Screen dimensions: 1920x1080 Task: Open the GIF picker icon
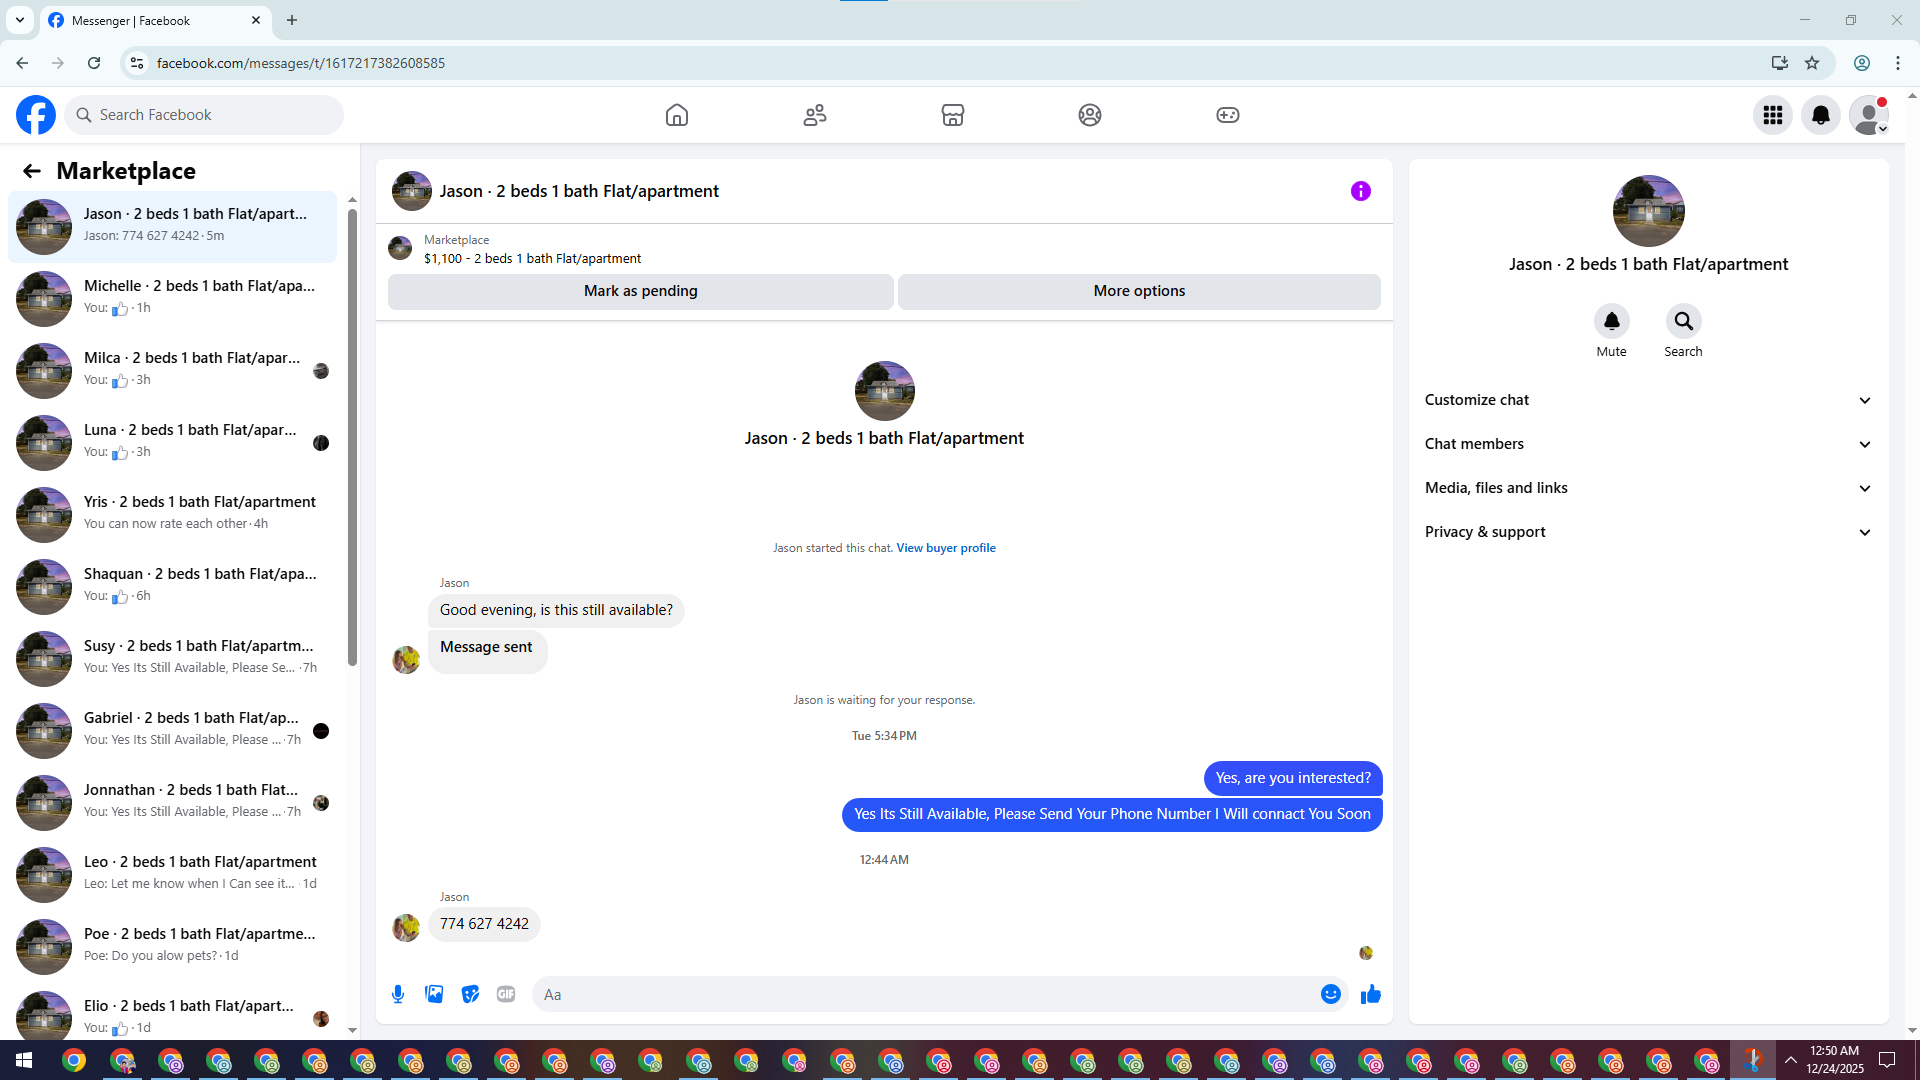tap(506, 994)
